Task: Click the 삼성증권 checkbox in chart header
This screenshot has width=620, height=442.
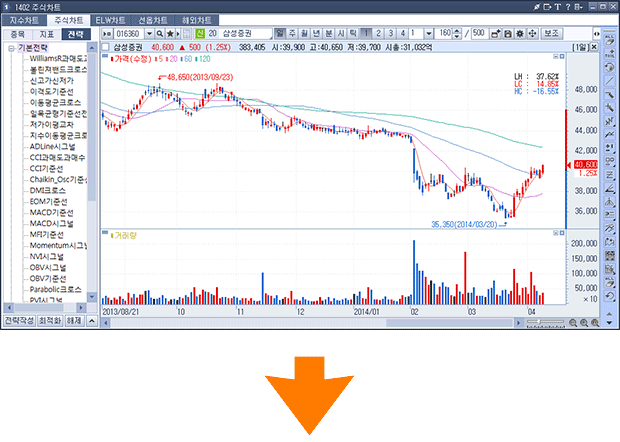Action: click(x=107, y=46)
